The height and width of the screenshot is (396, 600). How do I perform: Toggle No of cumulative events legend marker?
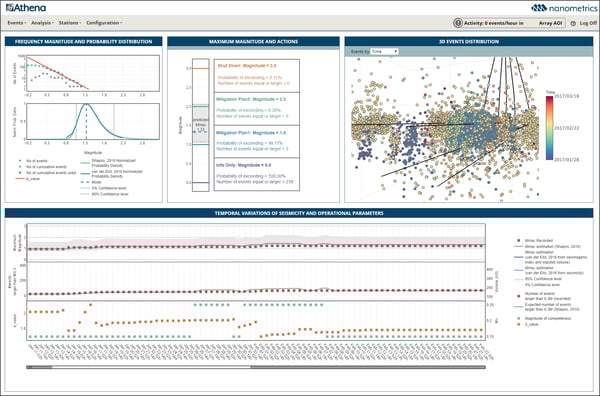[x=20, y=167]
